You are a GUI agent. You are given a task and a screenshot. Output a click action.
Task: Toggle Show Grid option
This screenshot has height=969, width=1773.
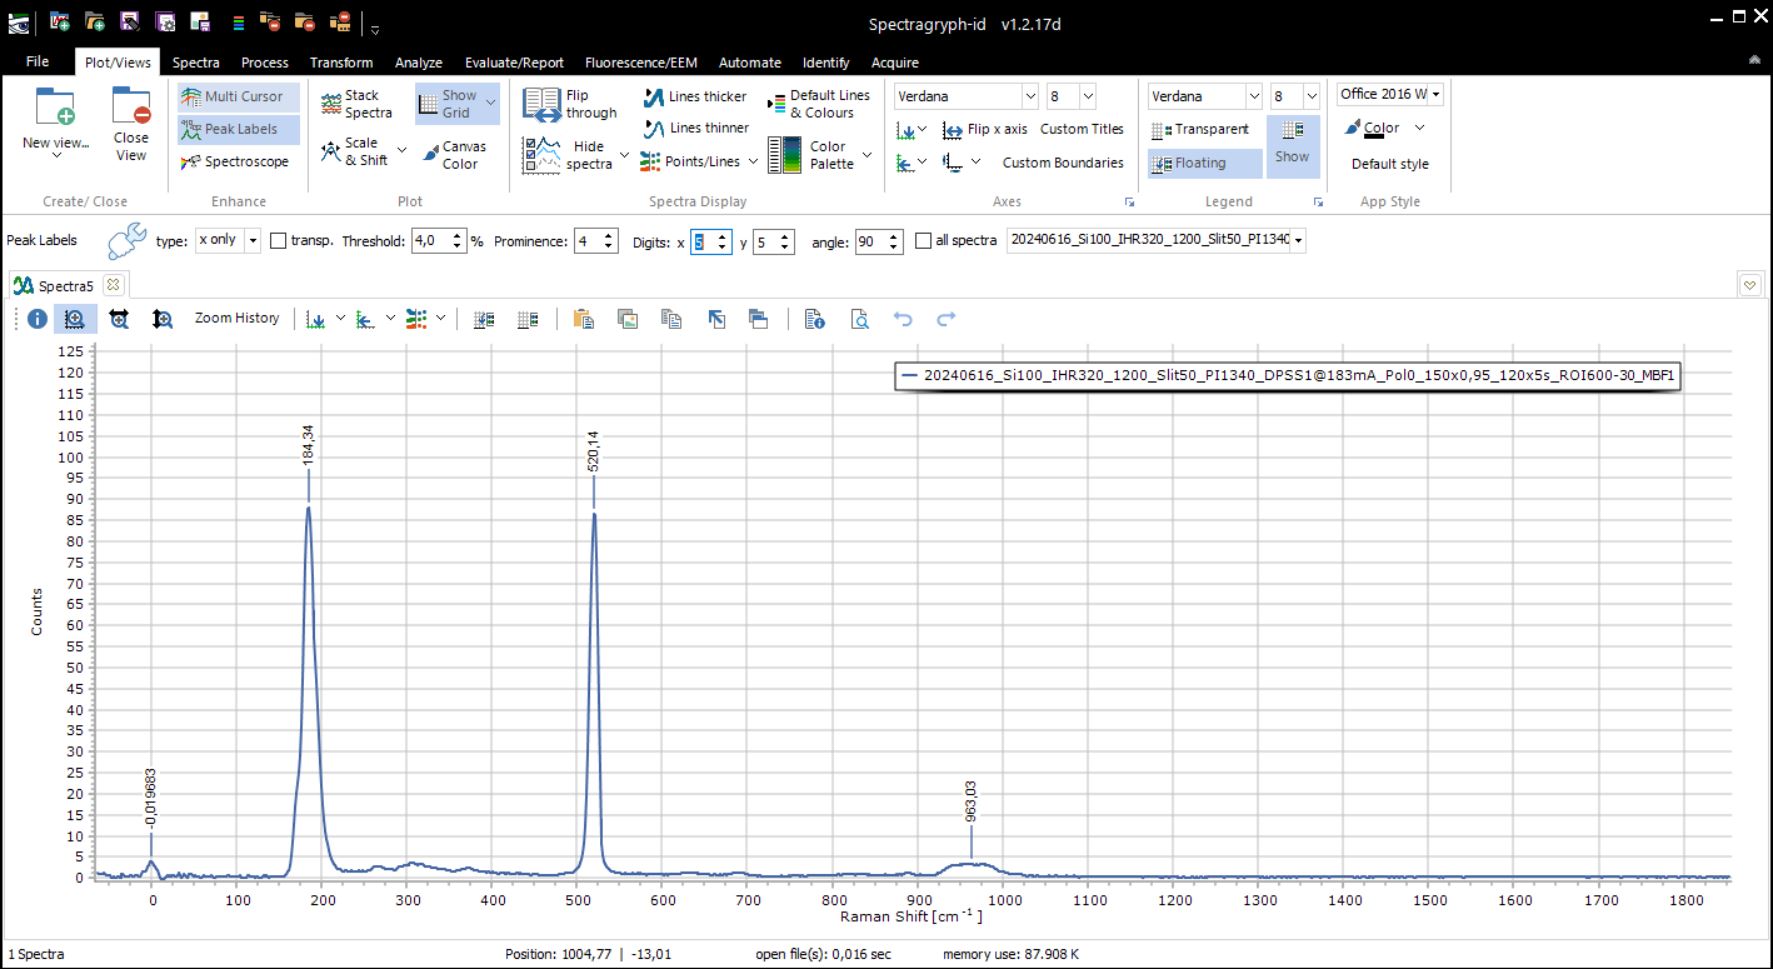pyautogui.click(x=449, y=104)
